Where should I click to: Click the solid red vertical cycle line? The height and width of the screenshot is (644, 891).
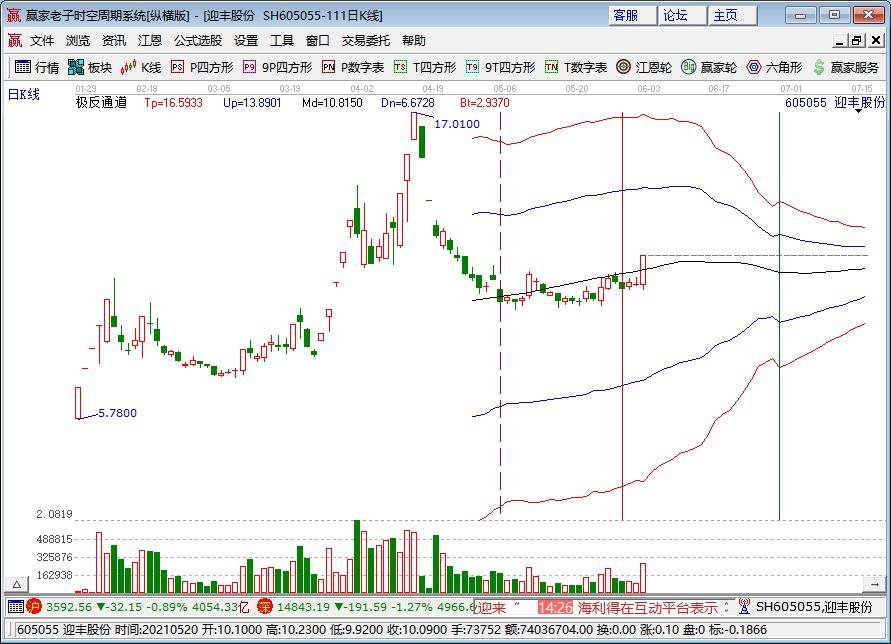point(623,316)
